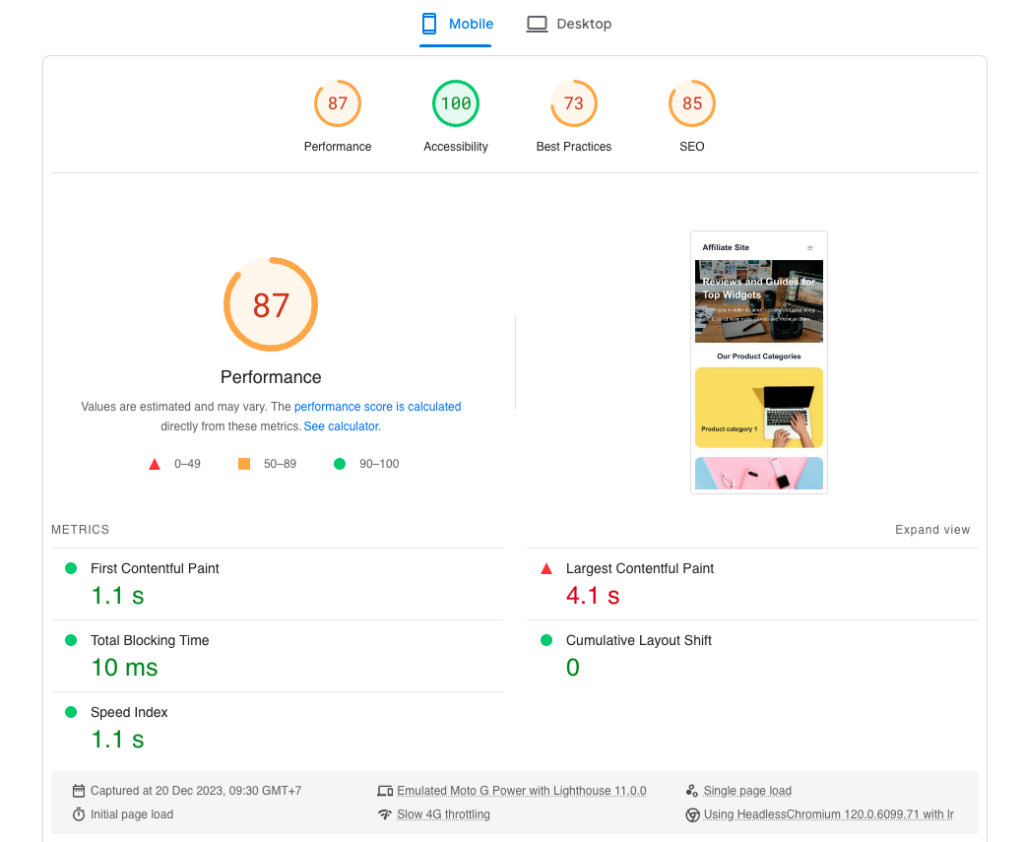Open the Slow 4G throttling link
Image resolution: width=1024 pixels, height=842 pixels.
(x=443, y=814)
